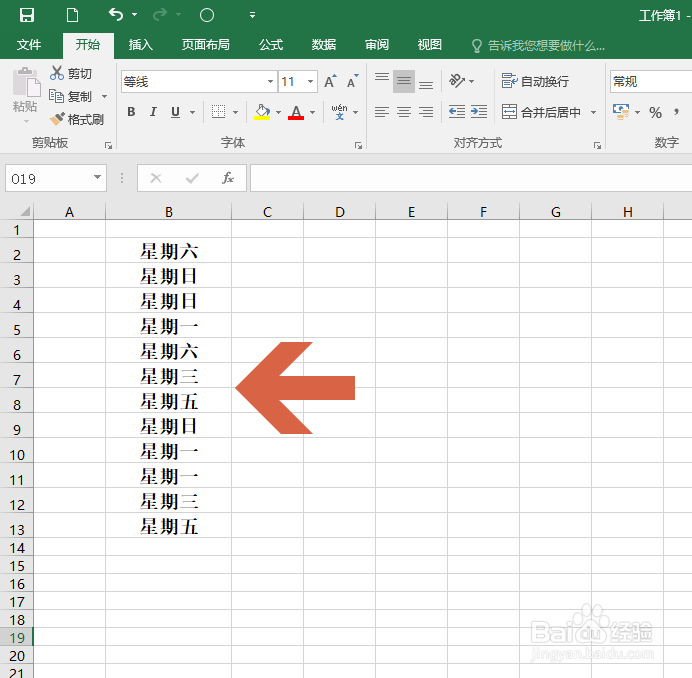Viewport: 692px width, 678px height.
Task: Click the fx insert function icon
Action: 228,178
